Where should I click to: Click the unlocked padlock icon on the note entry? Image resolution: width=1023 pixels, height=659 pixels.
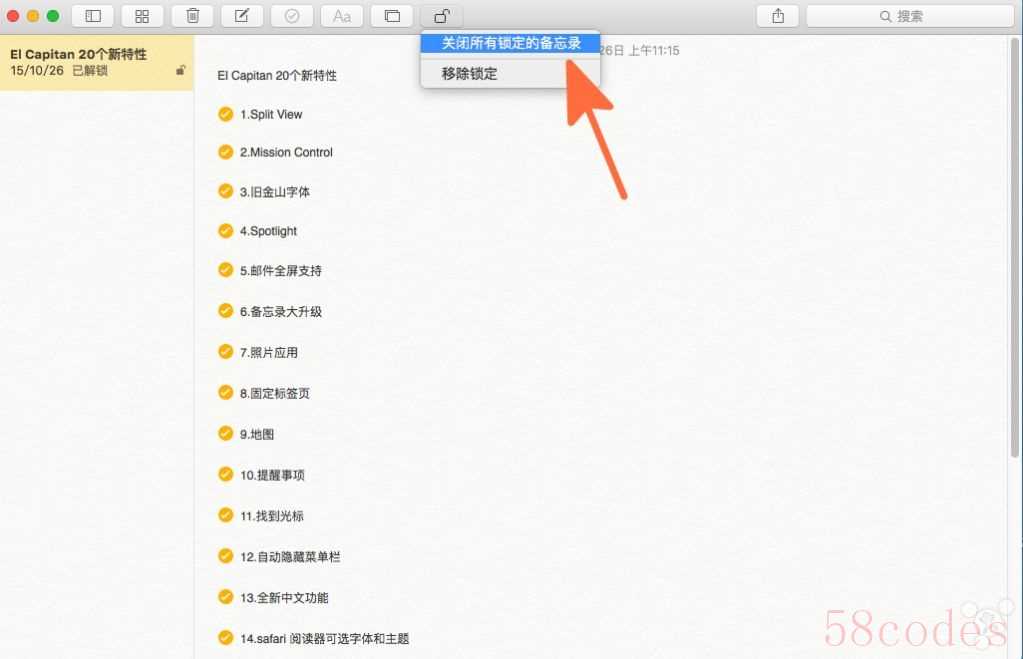(180, 71)
